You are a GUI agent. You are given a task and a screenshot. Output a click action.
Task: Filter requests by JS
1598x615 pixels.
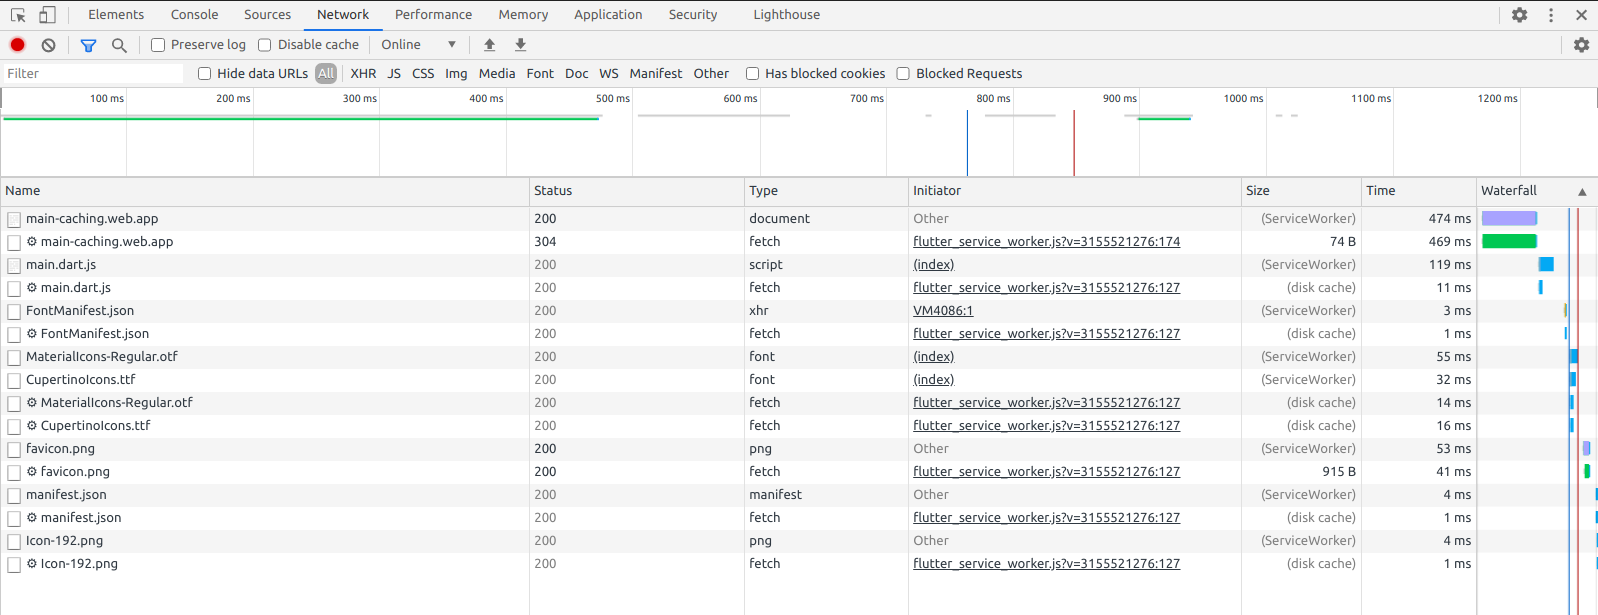(394, 74)
